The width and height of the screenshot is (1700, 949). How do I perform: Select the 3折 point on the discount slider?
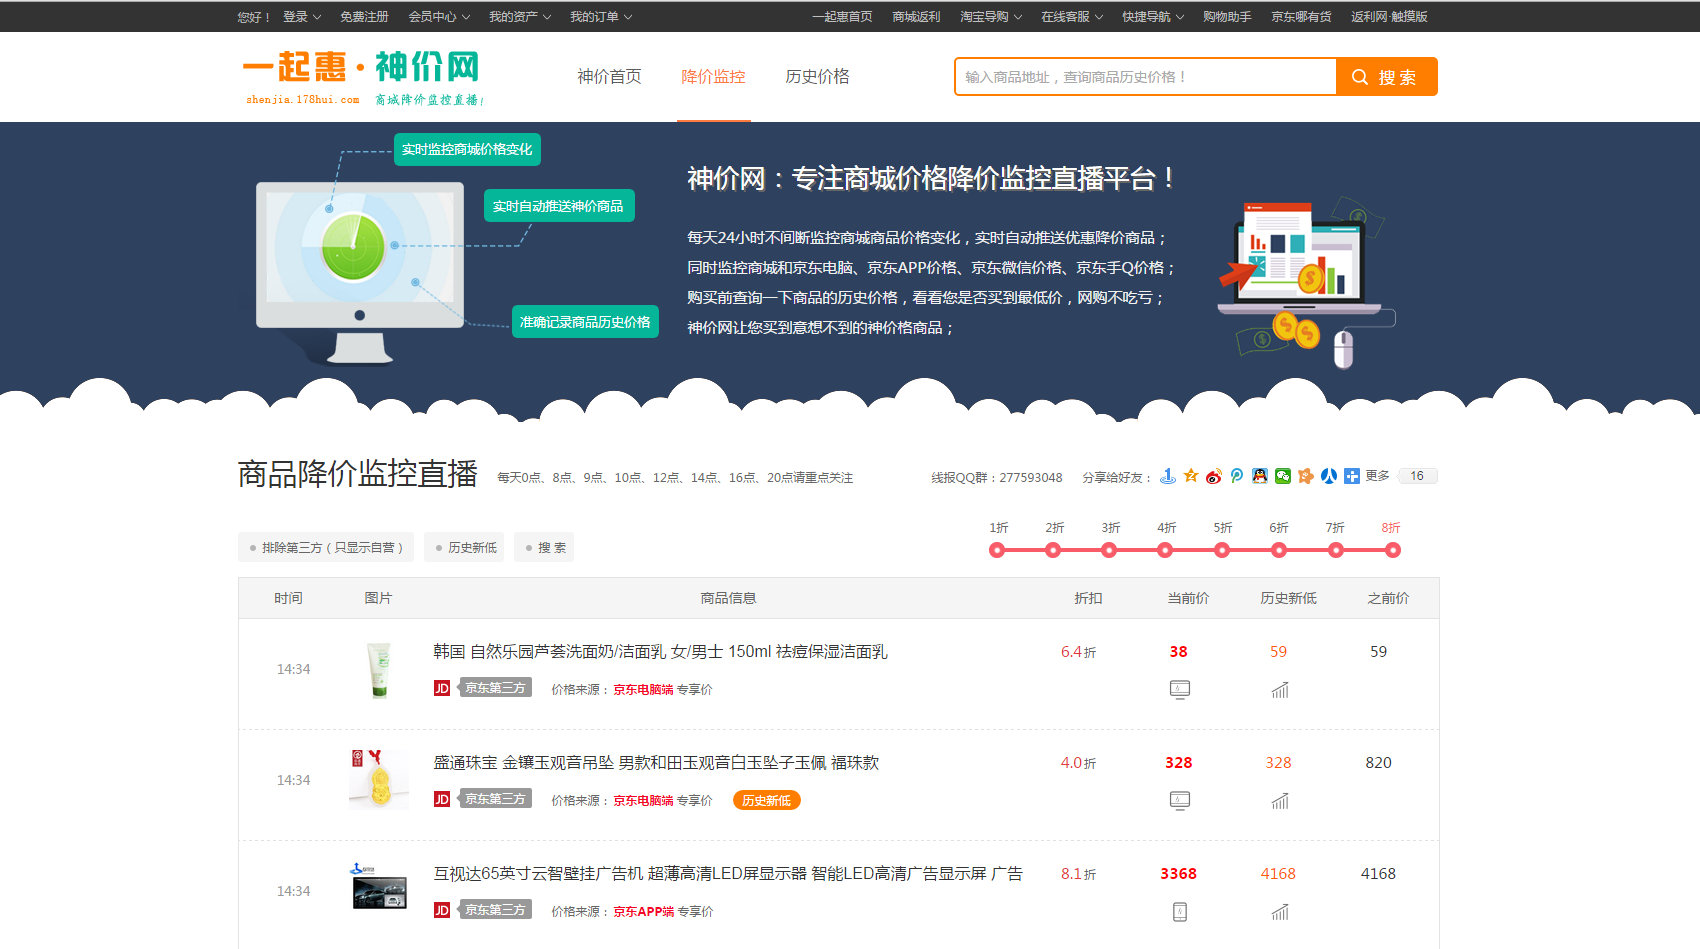pos(1109,550)
